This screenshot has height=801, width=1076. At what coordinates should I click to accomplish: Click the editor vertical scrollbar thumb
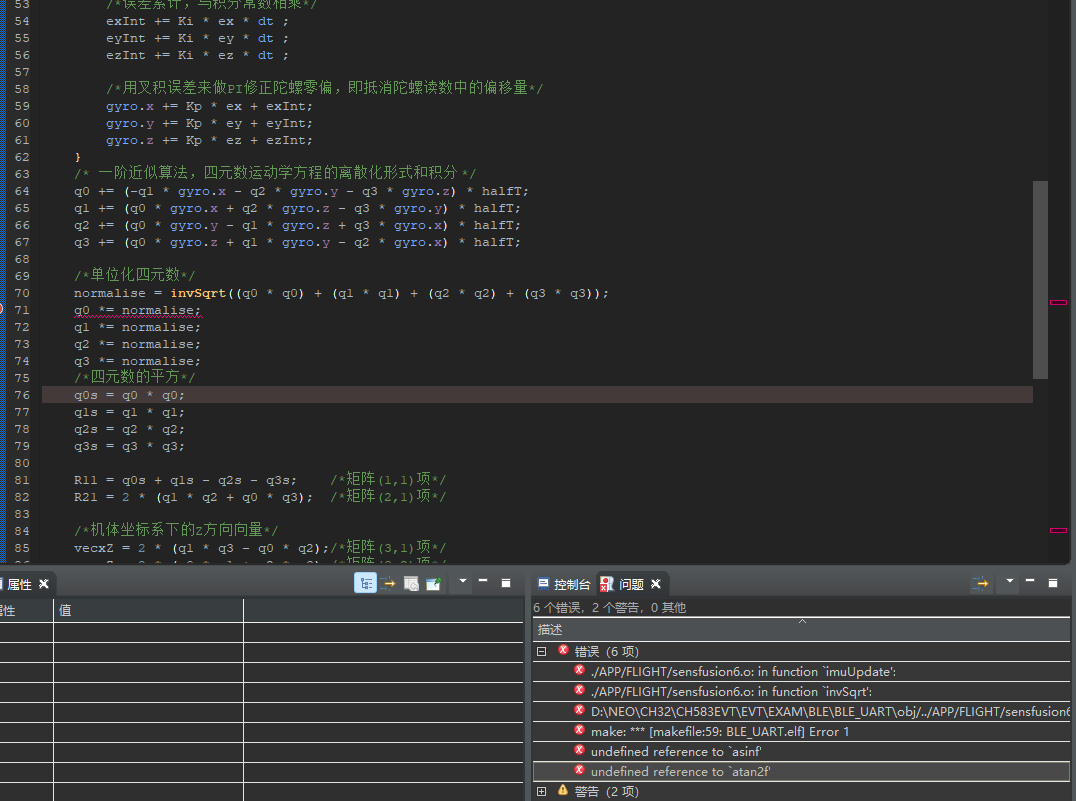[1040, 280]
